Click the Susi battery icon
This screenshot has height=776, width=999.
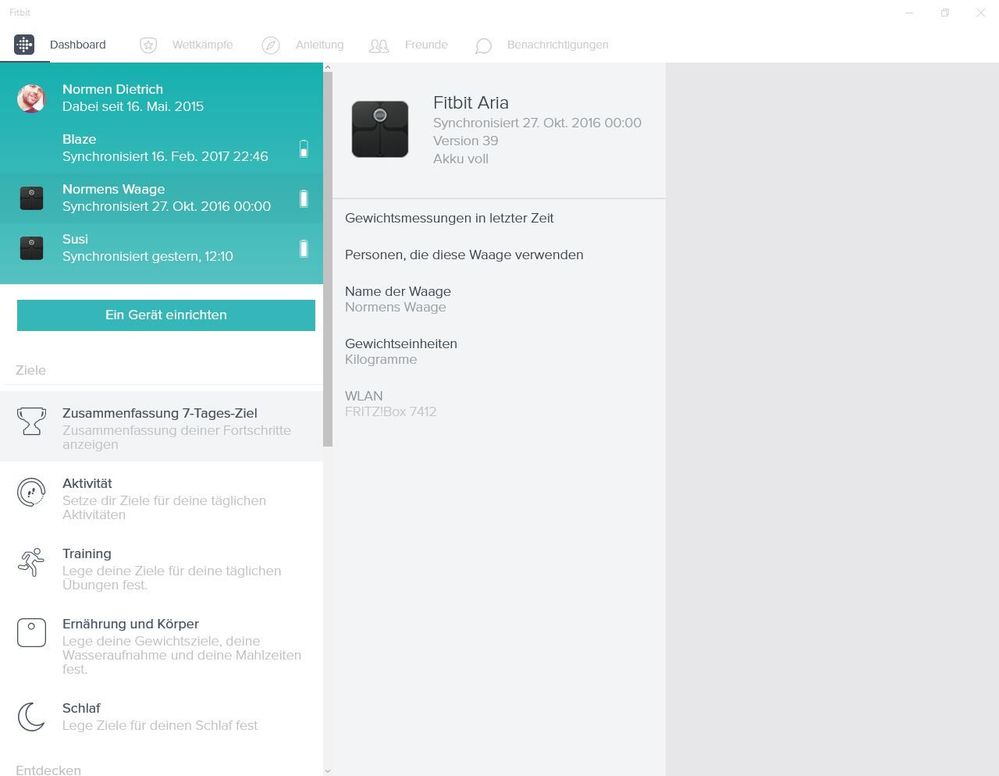coord(304,248)
